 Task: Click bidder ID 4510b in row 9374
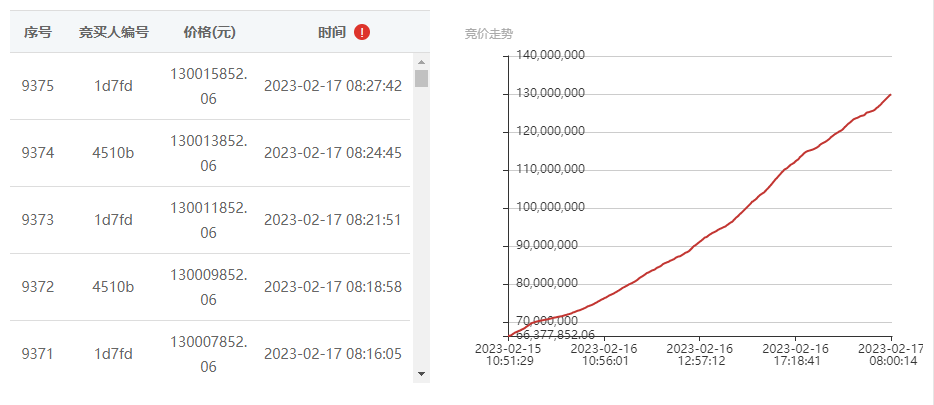[x=113, y=153]
